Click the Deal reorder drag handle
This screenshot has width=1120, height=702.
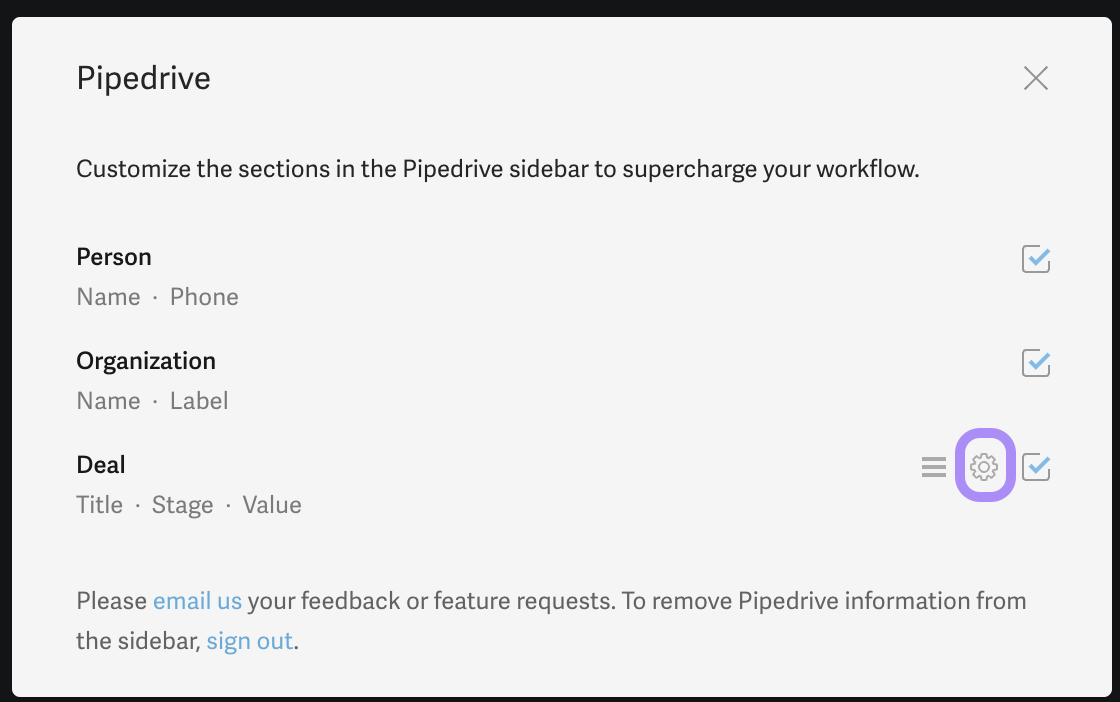934,467
